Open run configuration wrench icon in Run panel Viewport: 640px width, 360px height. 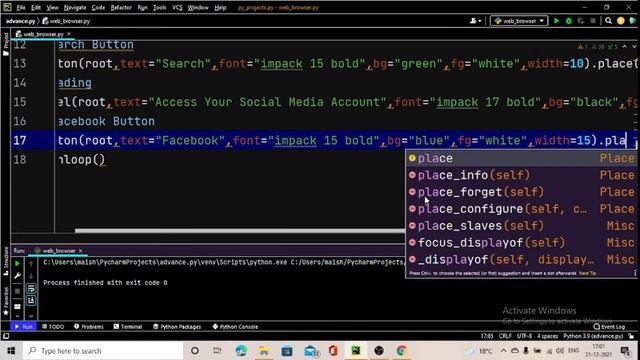[x=17, y=276]
